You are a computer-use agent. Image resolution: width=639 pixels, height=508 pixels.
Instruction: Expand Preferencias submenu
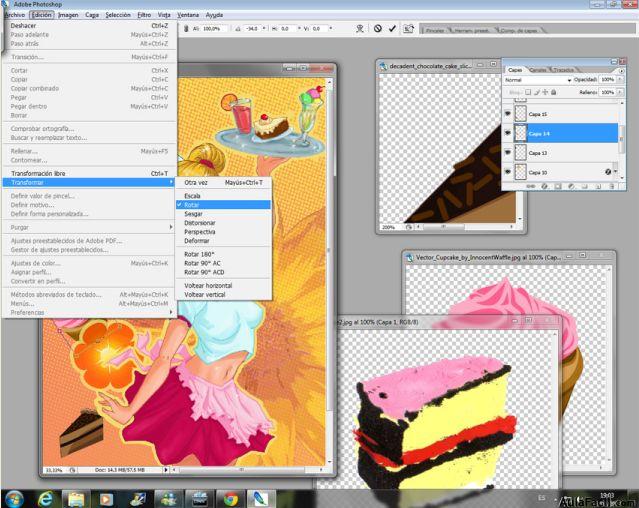(x=171, y=312)
